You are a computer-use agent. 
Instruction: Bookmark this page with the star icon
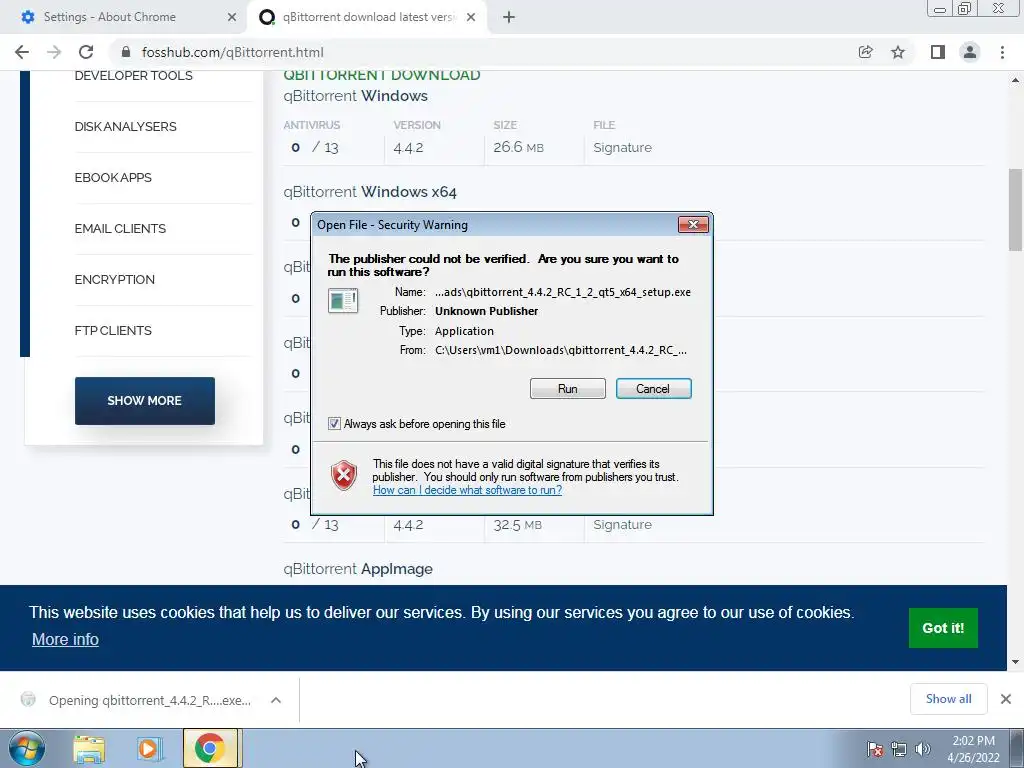[898, 52]
